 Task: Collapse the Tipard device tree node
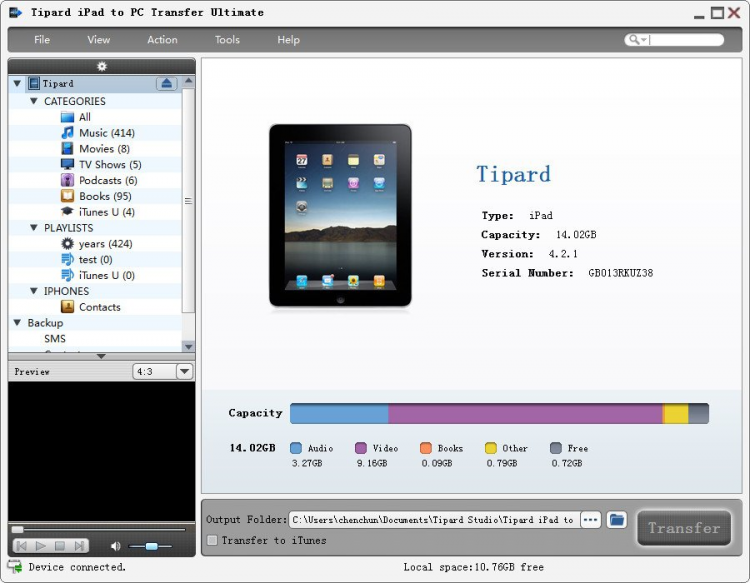(17, 84)
